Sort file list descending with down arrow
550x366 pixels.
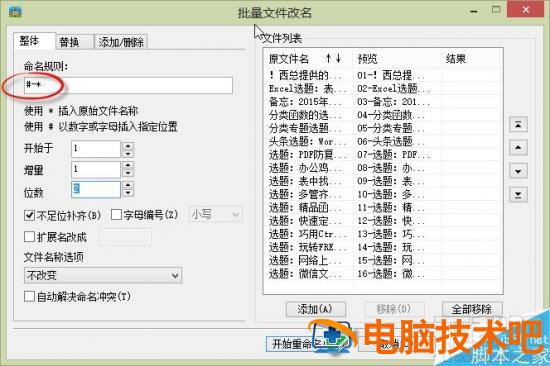click(338, 58)
